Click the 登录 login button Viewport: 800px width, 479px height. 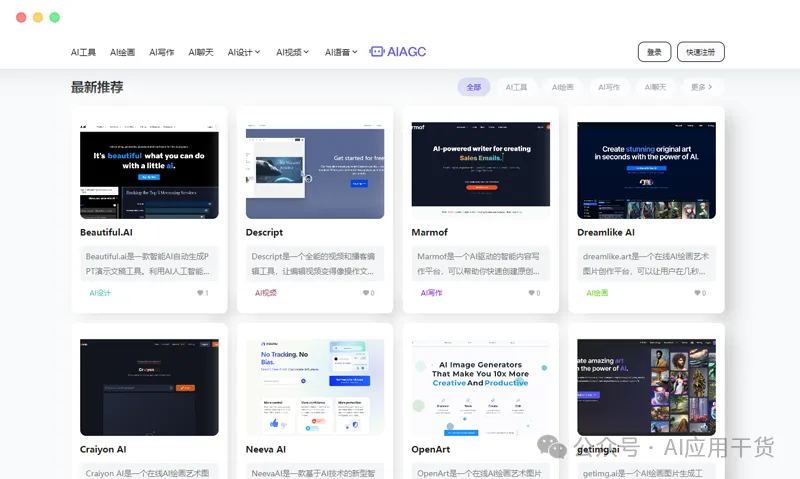(655, 52)
